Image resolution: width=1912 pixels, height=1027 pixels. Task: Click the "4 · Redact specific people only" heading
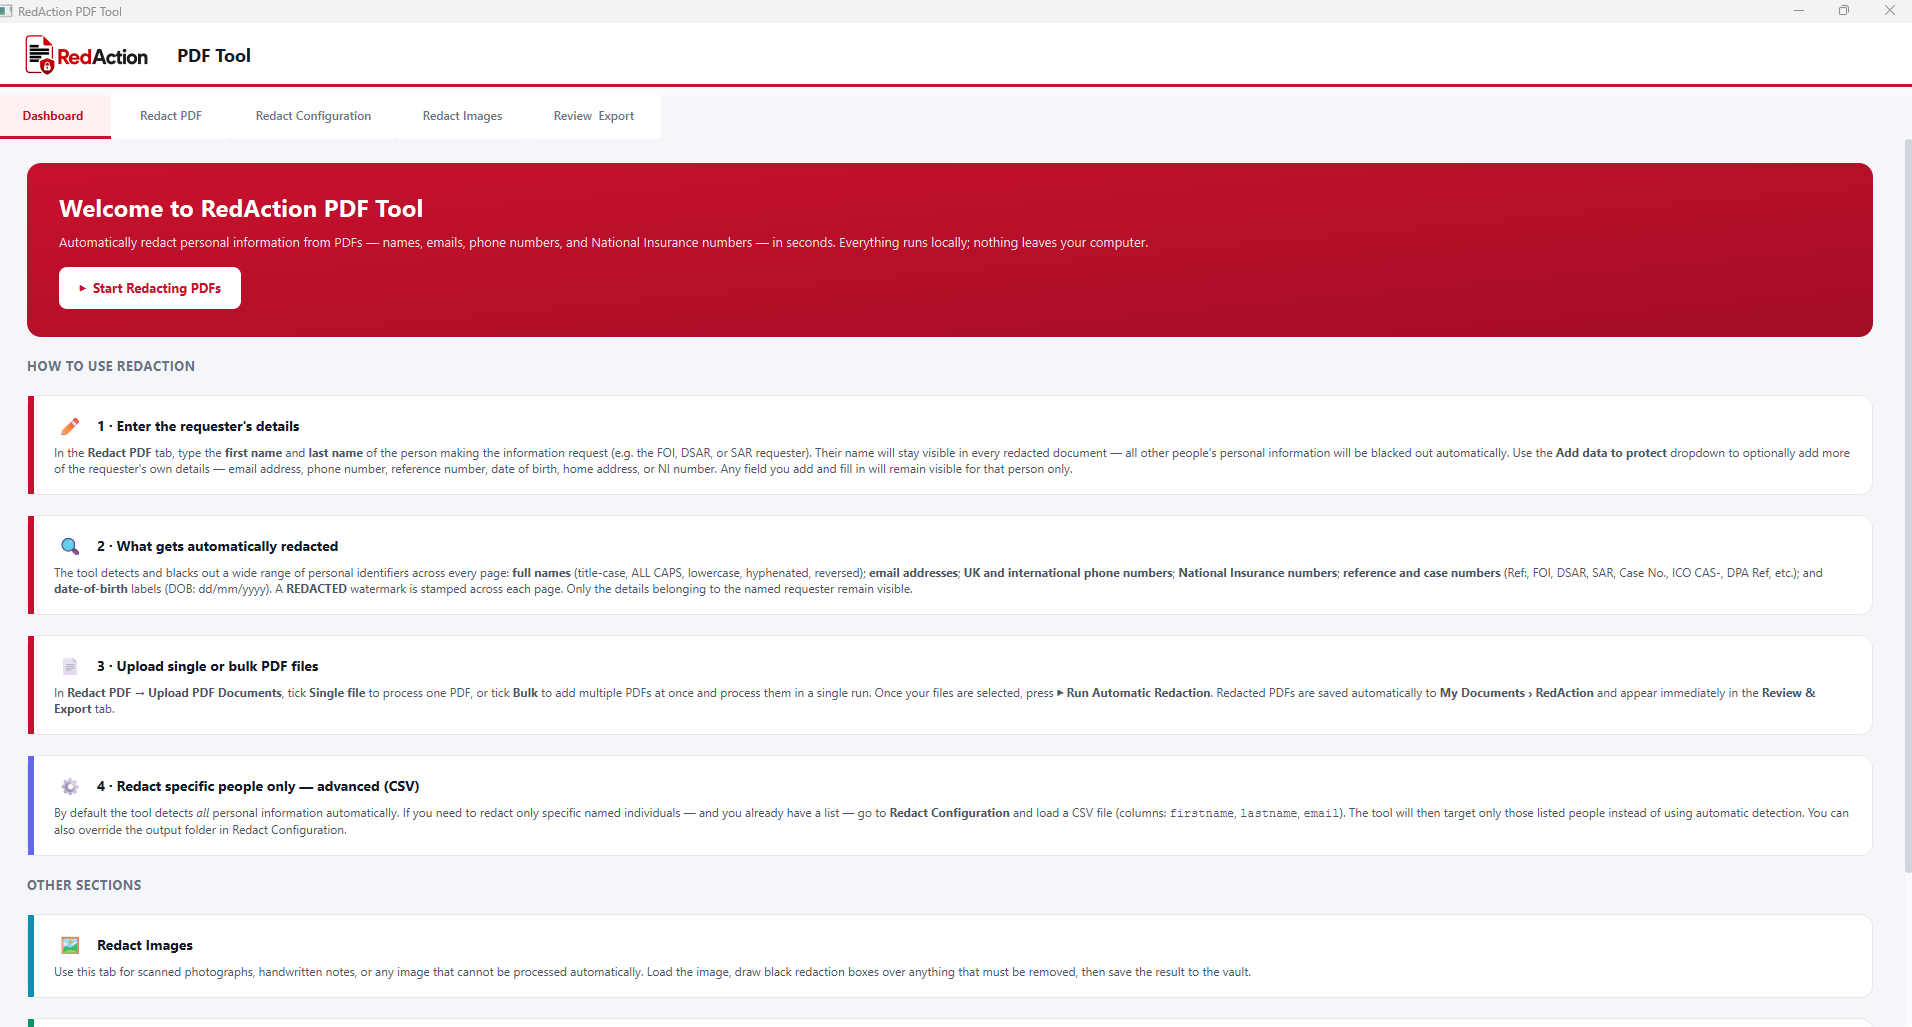pyautogui.click(x=258, y=786)
